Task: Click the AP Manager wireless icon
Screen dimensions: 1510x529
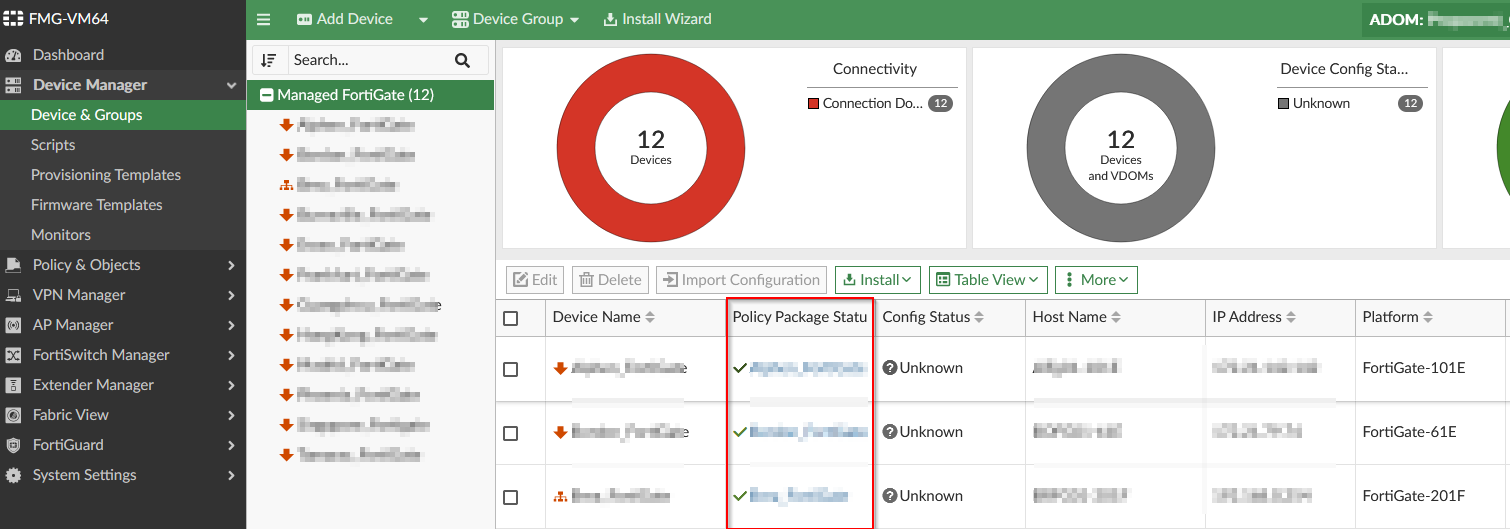Action: pos(13,325)
